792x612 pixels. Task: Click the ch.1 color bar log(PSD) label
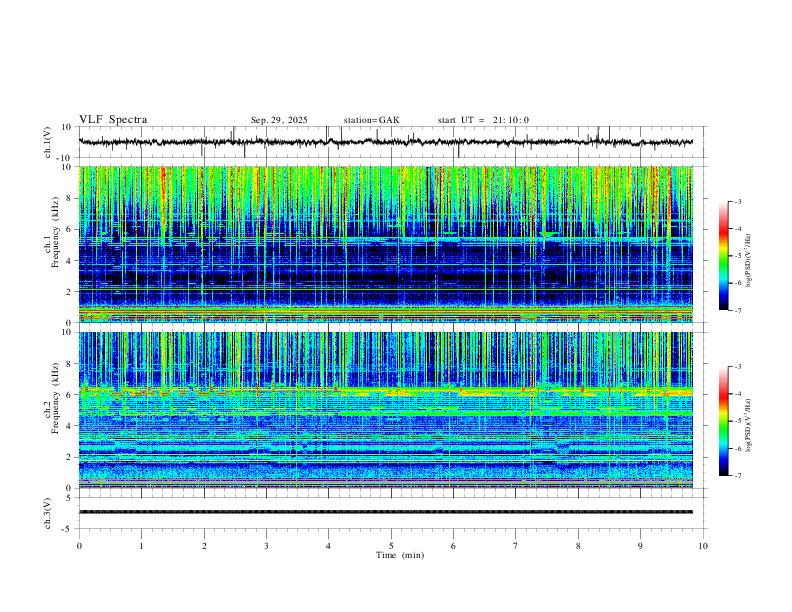[749, 260]
